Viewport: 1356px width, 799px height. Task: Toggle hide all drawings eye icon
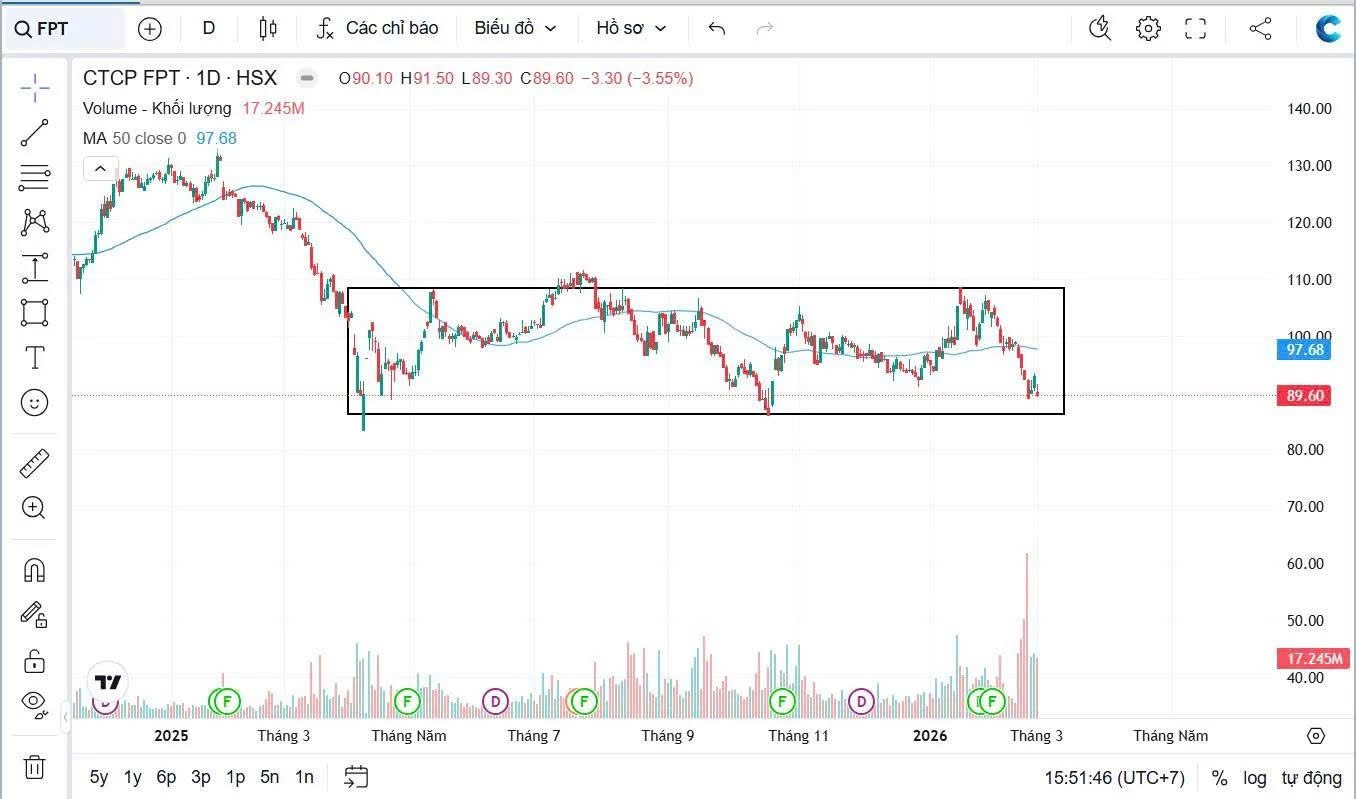[x=34, y=705]
